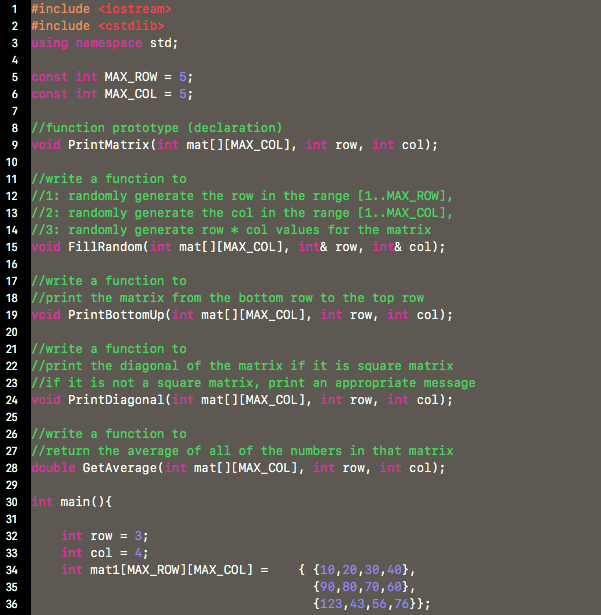Click comment 'print the diagonal of the matrix'
Screen dimensions: 601x615
point(242,366)
